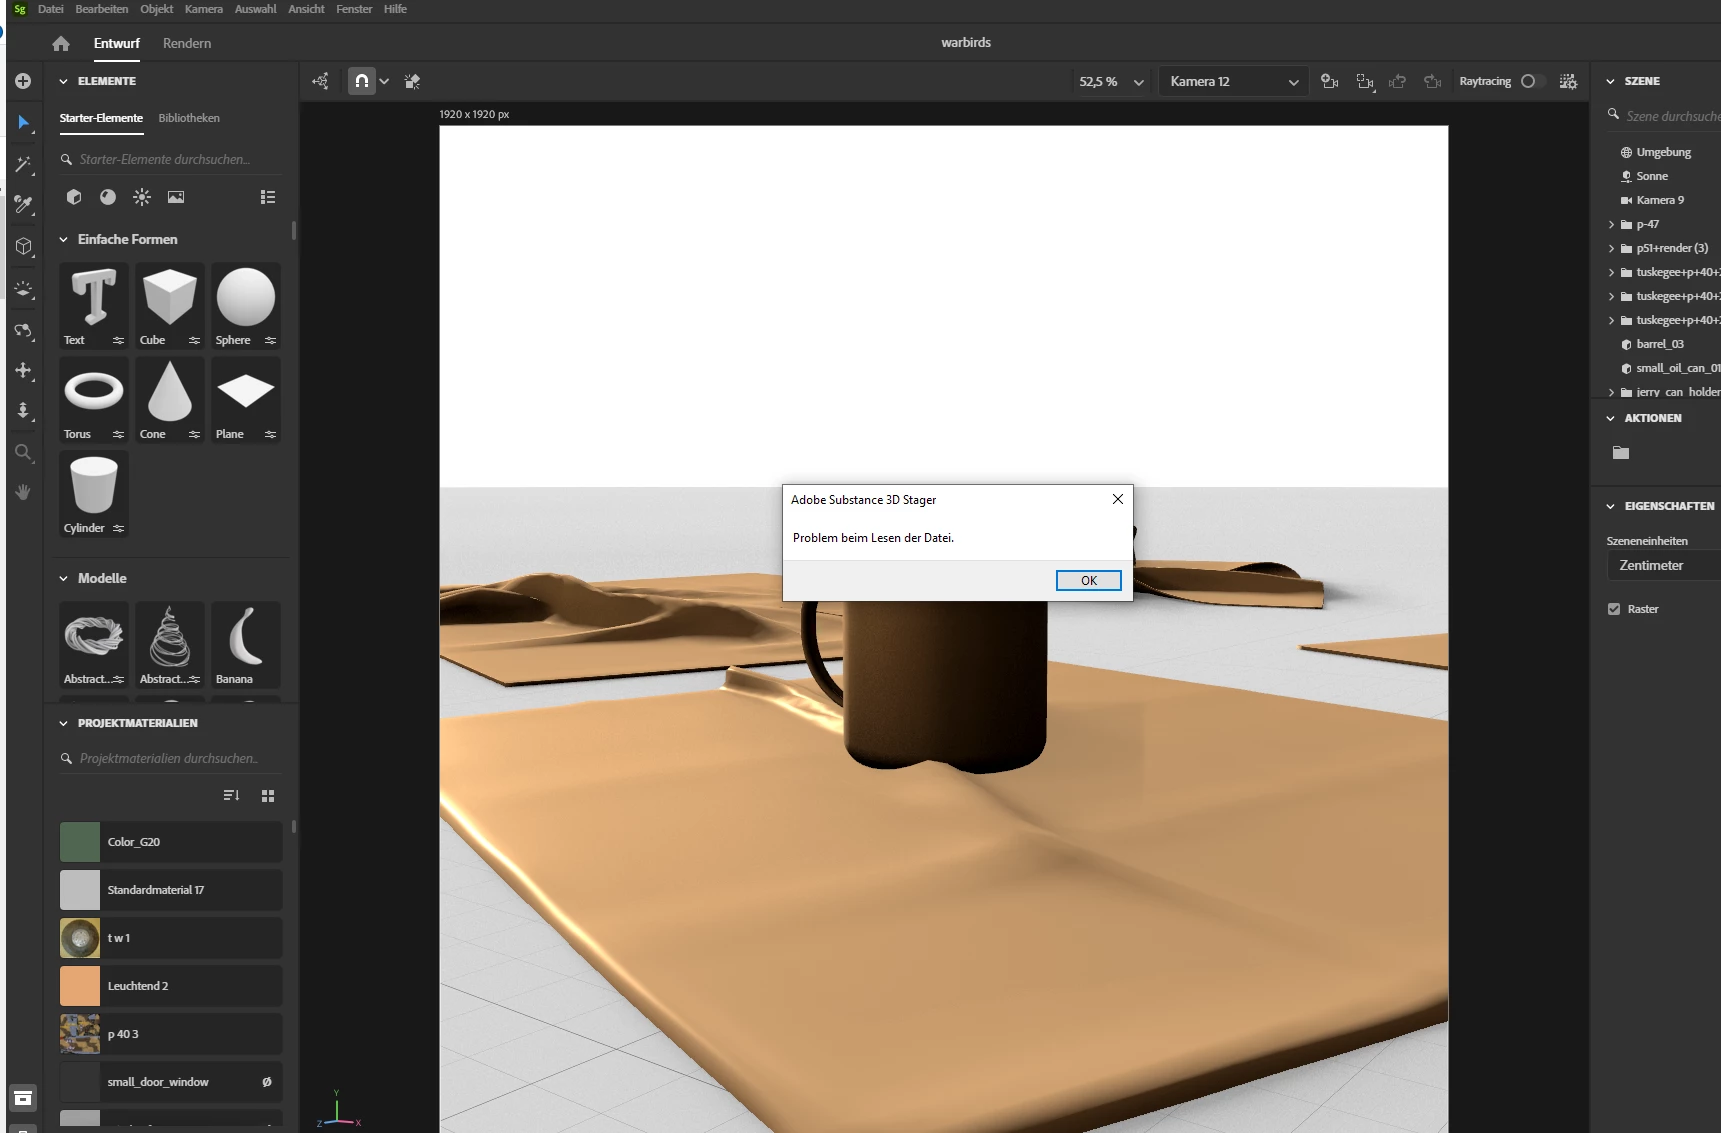The image size is (1721, 1133).
Task: Open Cylinder shape parameter settings icon
Action: point(119,528)
